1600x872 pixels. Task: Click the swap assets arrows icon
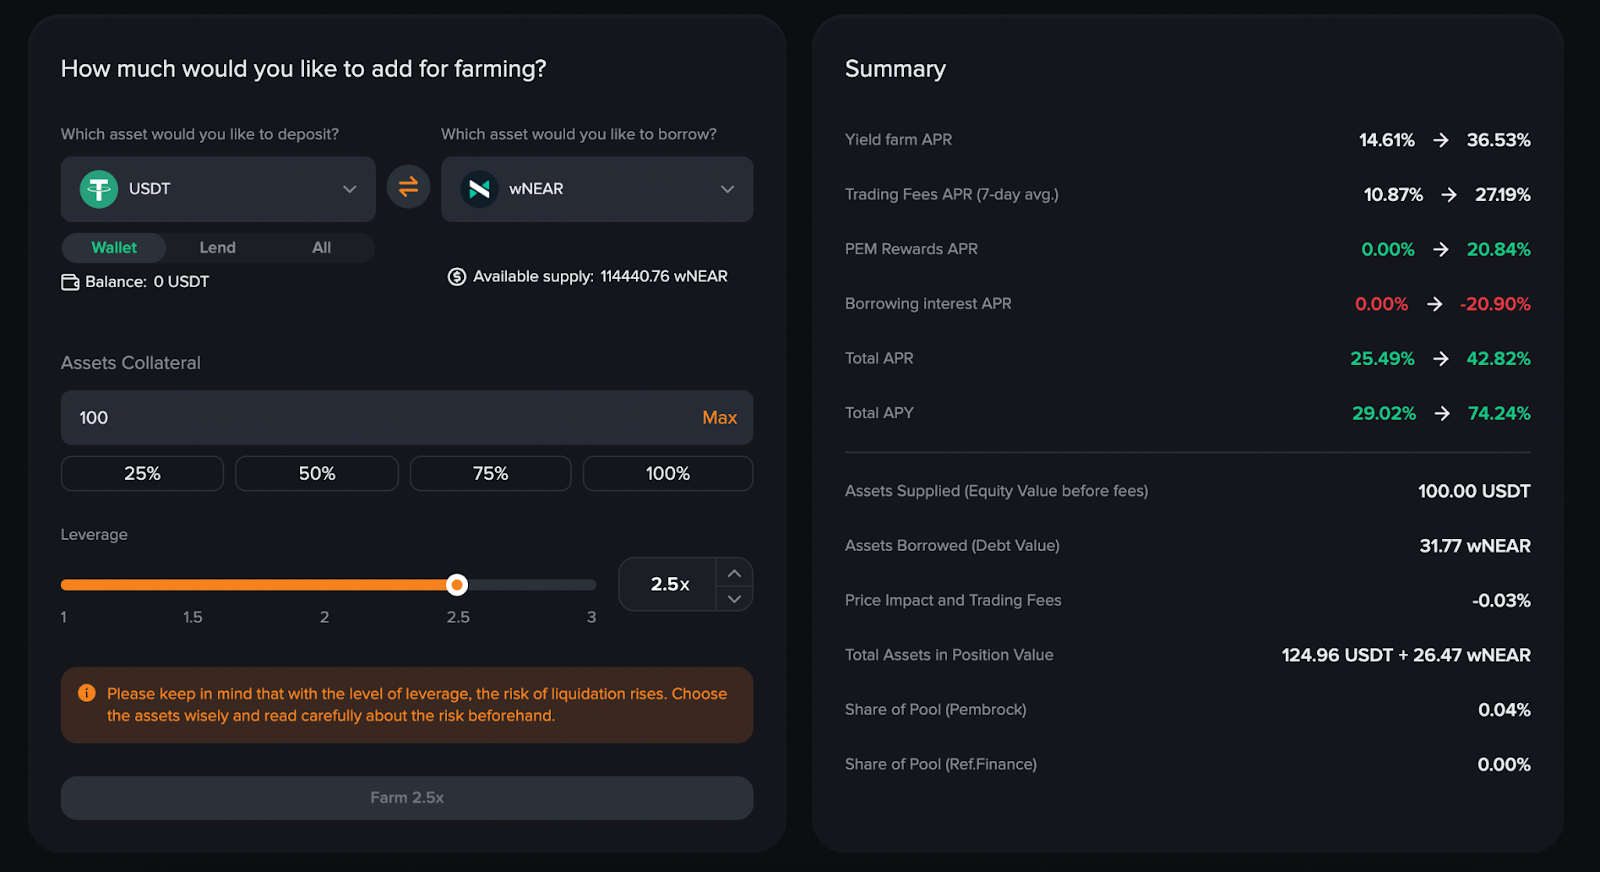point(408,187)
